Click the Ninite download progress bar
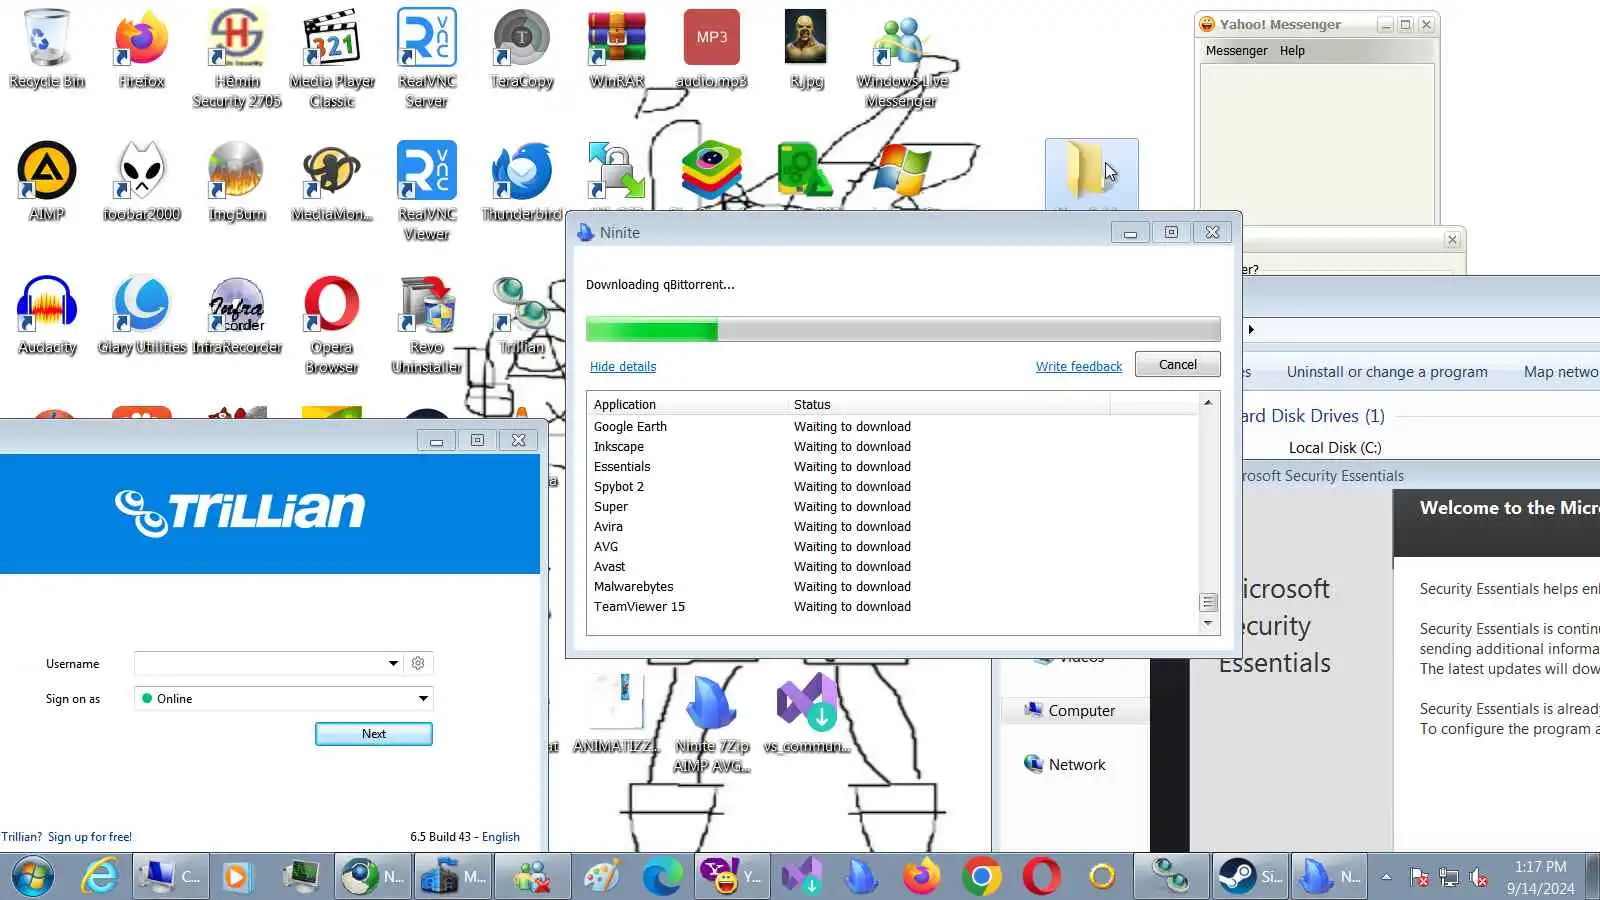Image resolution: width=1600 pixels, height=900 pixels. 903,329
